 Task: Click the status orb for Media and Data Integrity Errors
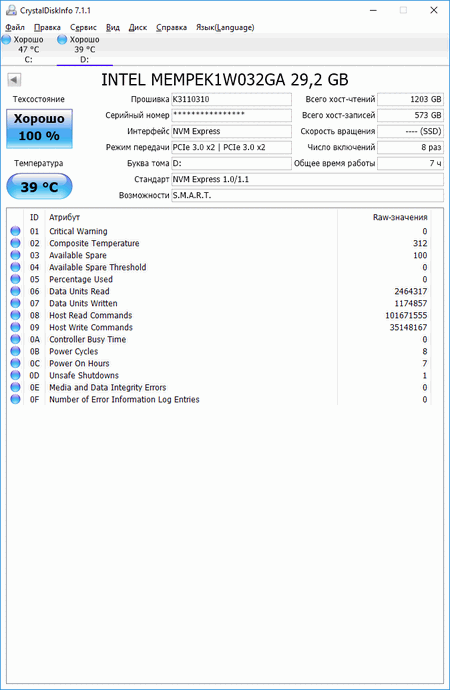coord(15,387)
